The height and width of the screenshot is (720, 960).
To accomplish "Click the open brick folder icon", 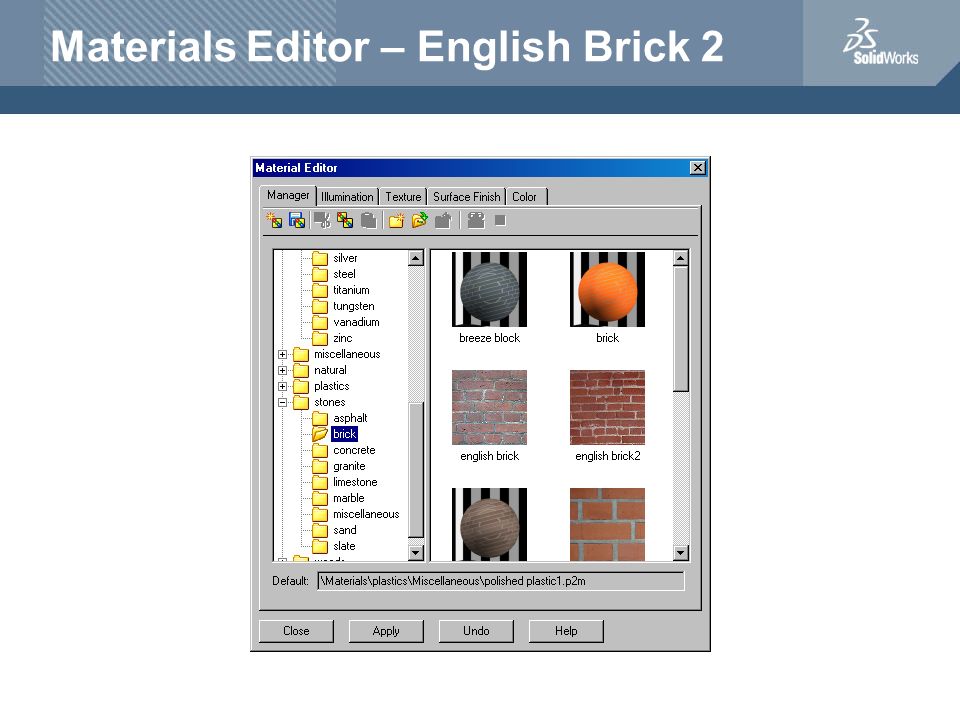I will 320,434.
